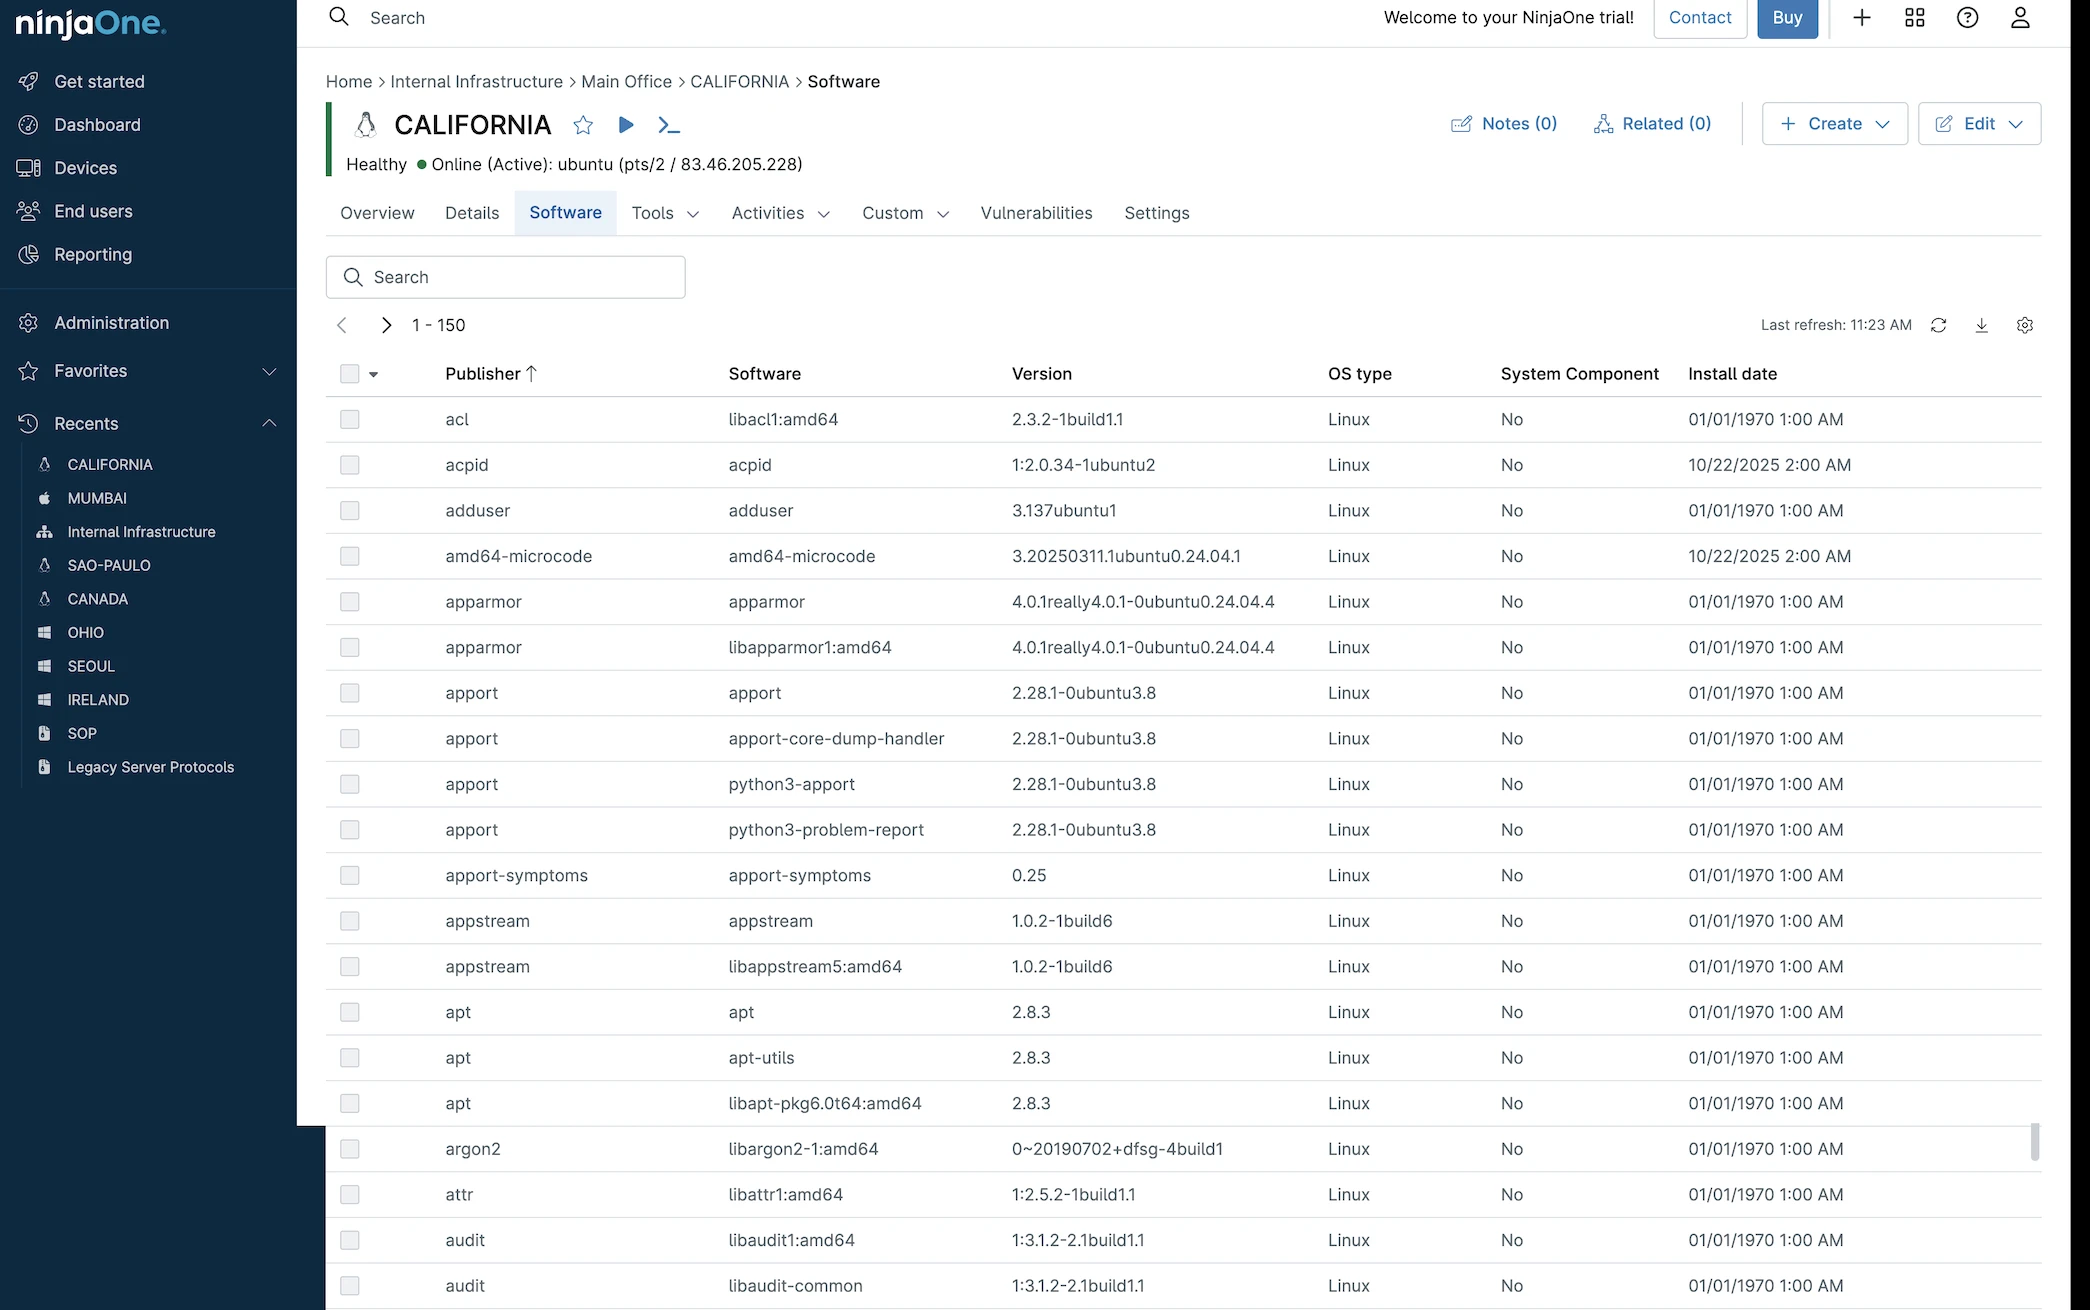
Task: Click the vertical scrollbar thumb
Action: pos(2034,1142)
